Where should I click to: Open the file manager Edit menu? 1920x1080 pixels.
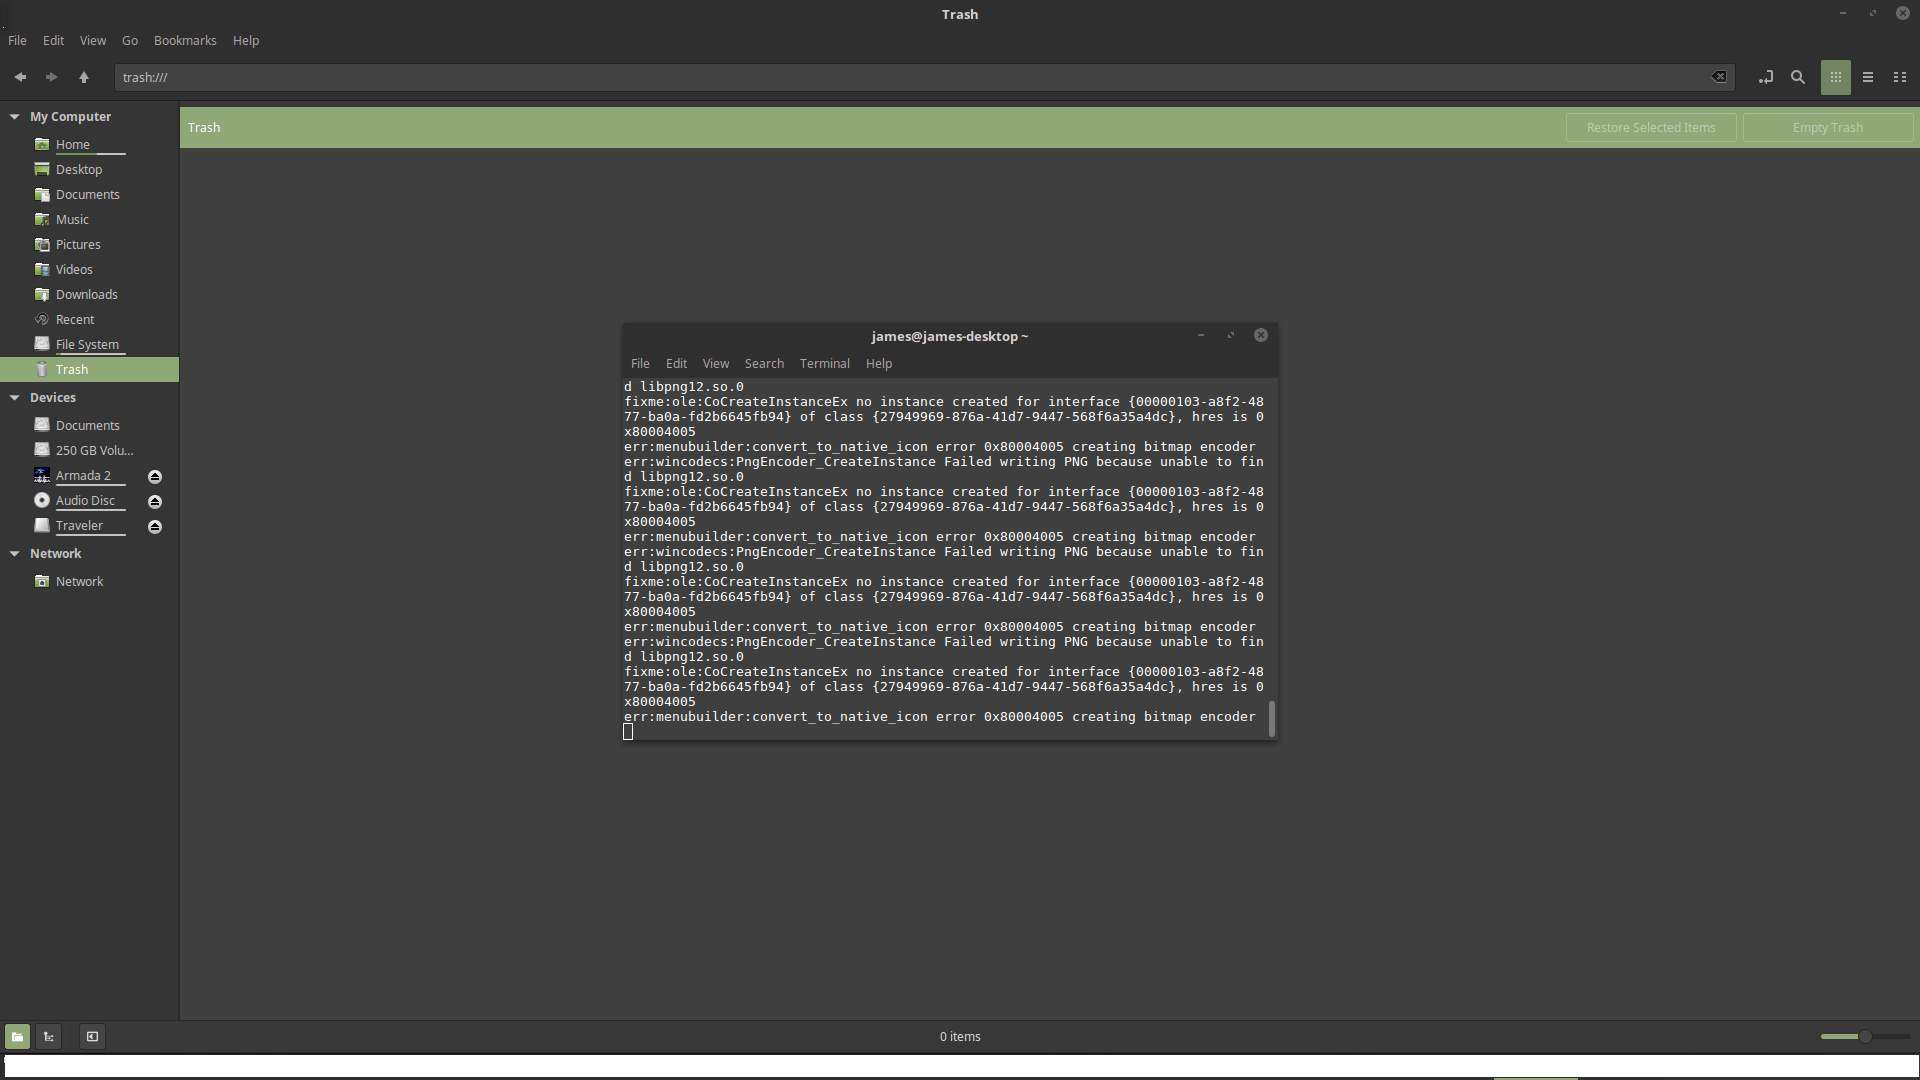coord(53,40)
